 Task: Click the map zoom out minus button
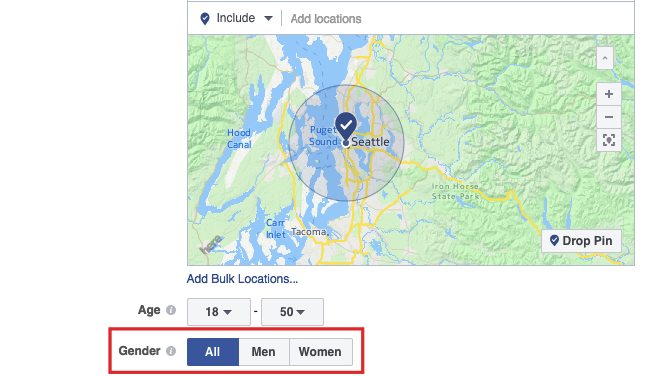[x=608, y=117]
